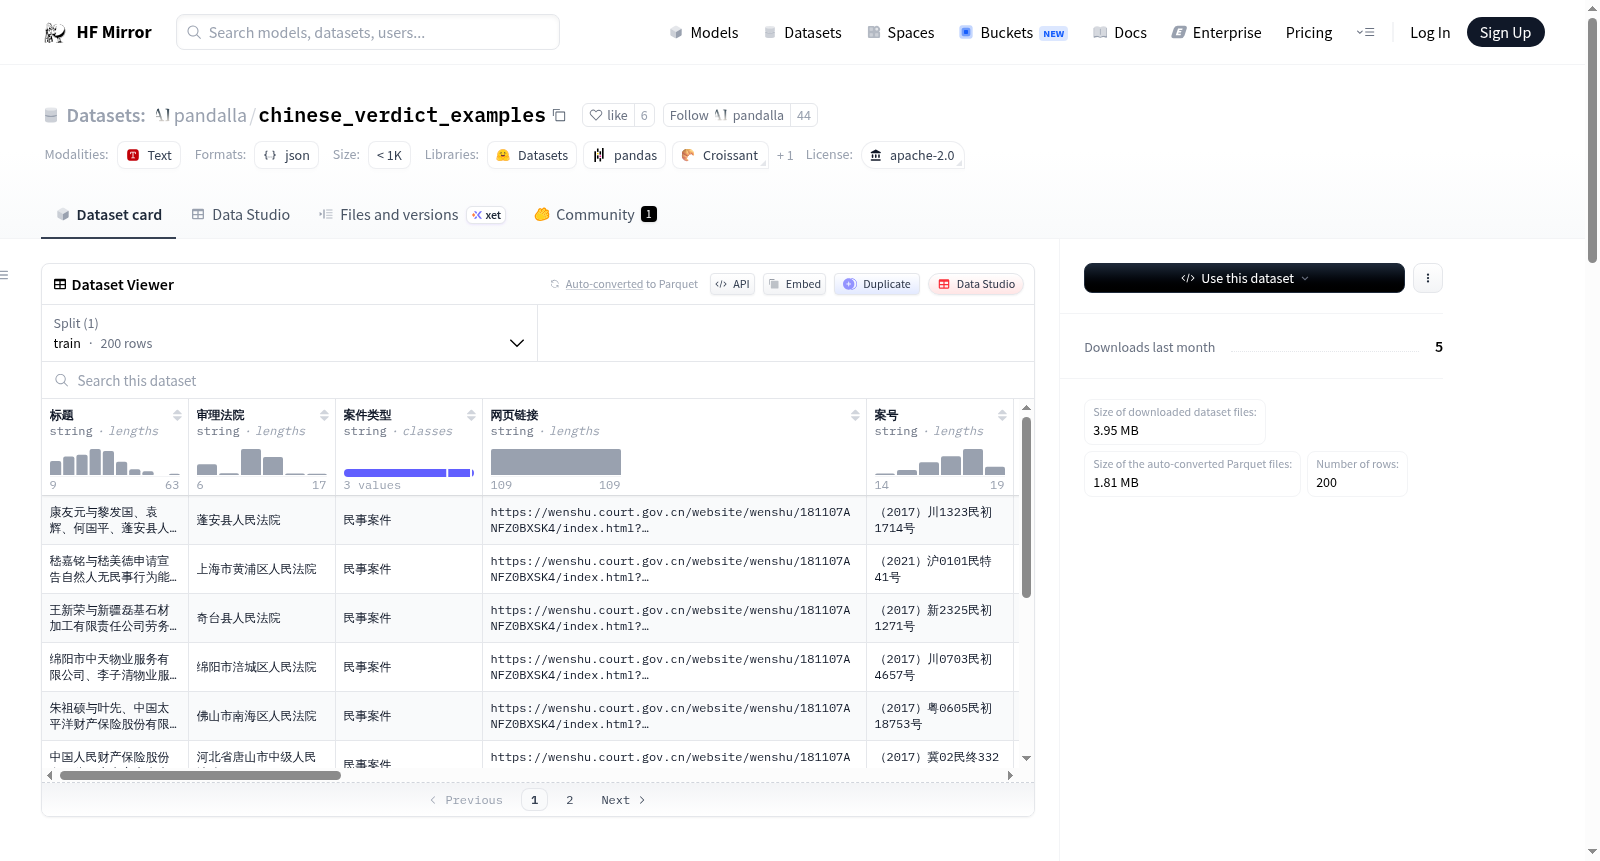The width and height of the screenshot is (1600, 861).
Task: Open the Community tab
Action: 595,215
